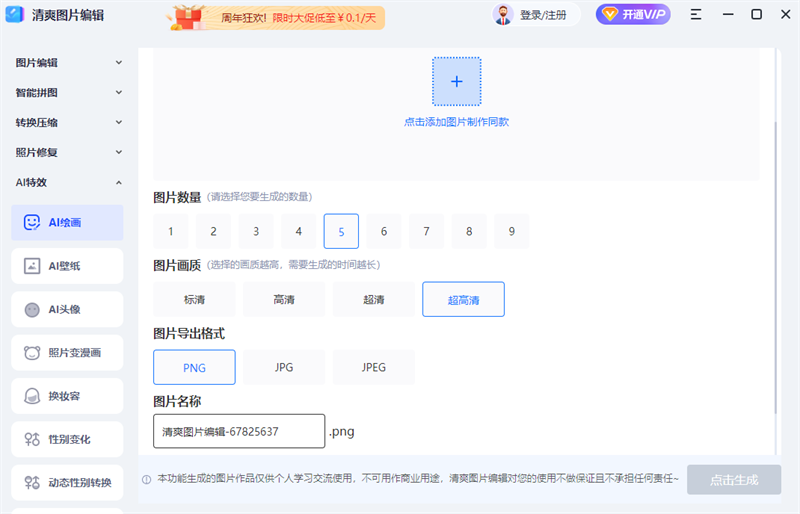Select the AI壁纸 picture icon
This screenshot has height=514, width=800.
[32, 266]
